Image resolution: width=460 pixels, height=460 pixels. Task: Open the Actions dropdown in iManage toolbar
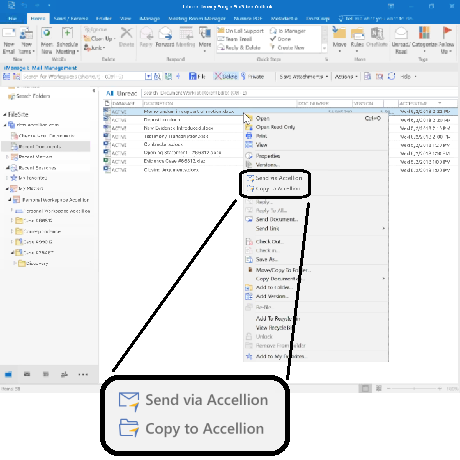pyautogui.click(x=346, y=76)
